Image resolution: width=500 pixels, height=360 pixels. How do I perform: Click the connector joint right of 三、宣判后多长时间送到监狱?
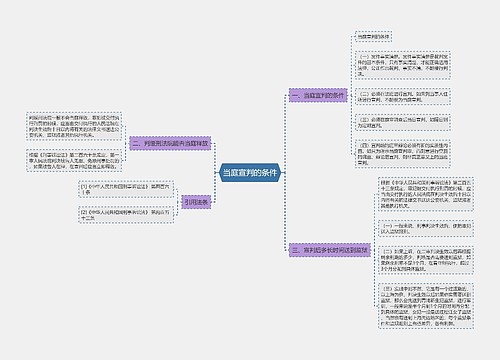374,250
